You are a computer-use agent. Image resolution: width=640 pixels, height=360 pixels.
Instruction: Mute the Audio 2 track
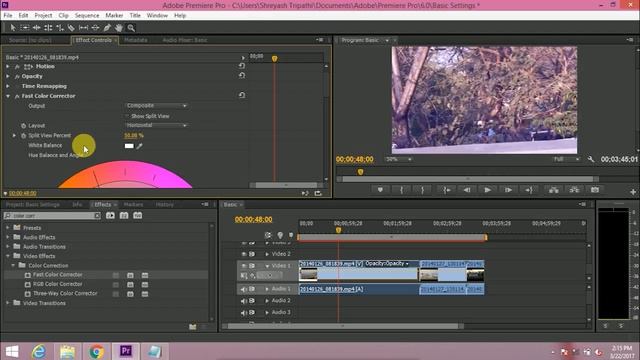[244, 301]
